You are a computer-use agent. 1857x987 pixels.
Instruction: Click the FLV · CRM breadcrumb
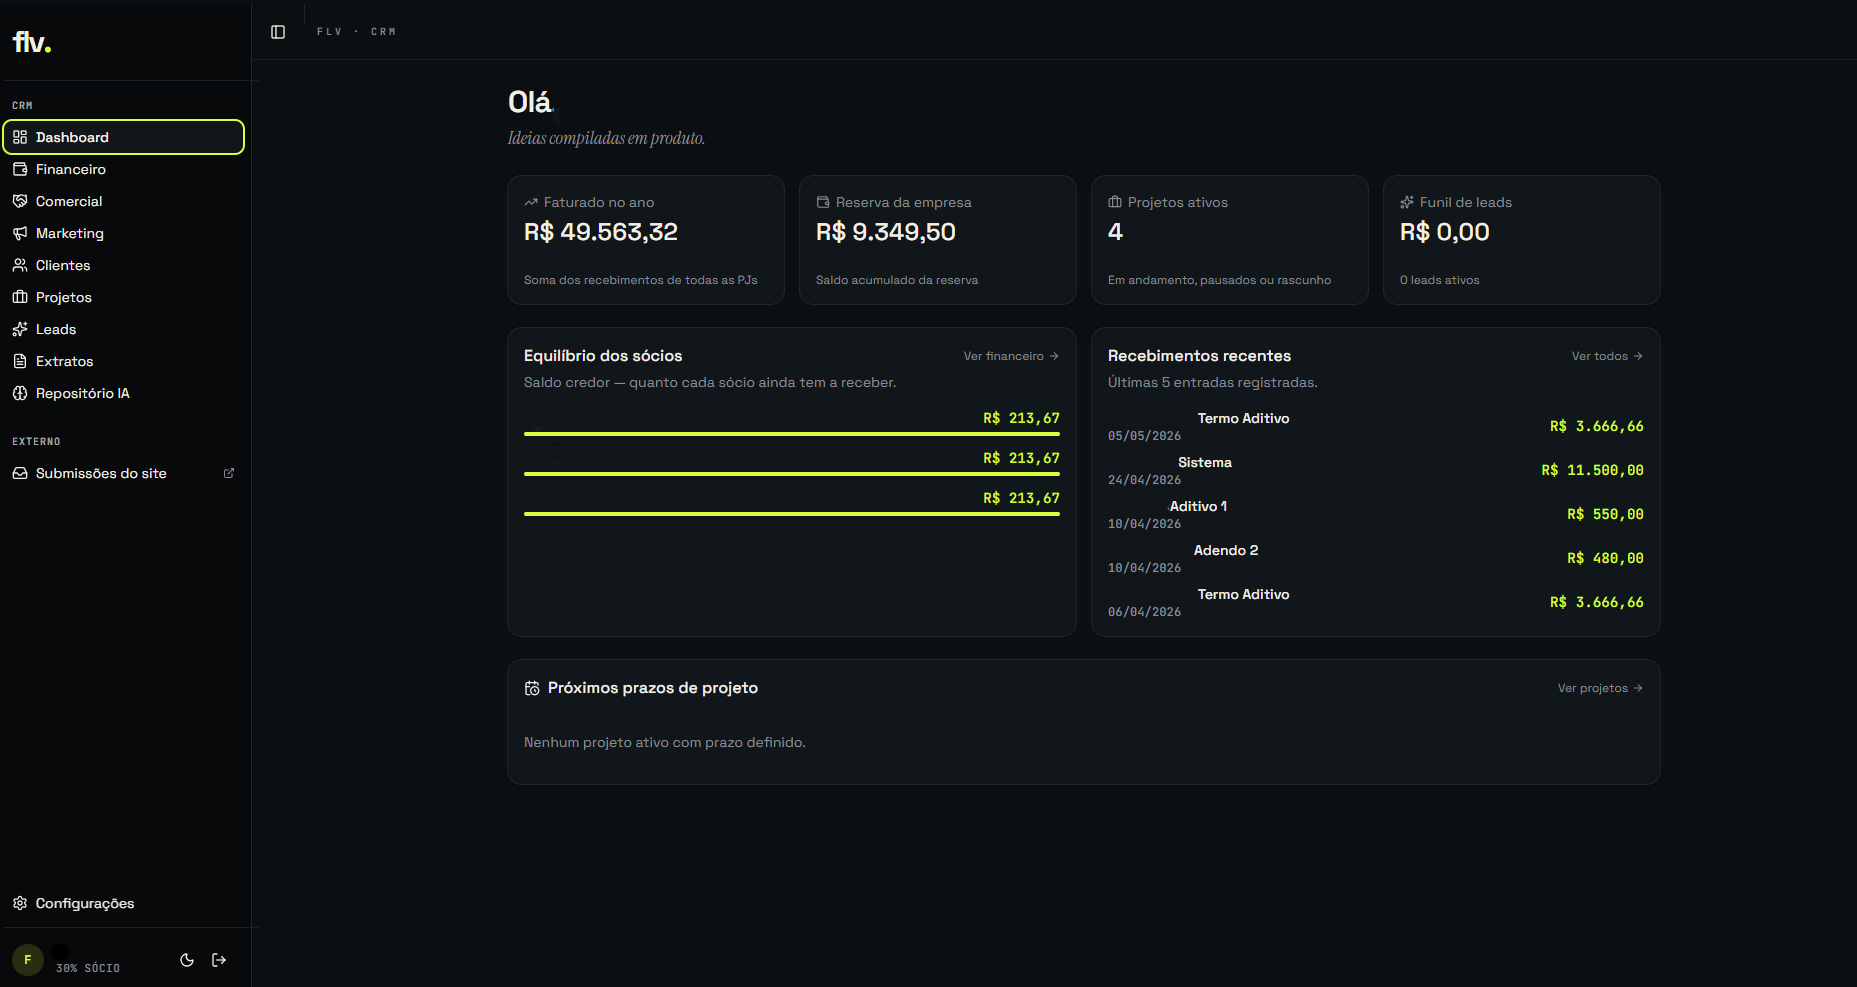[356, 32]
